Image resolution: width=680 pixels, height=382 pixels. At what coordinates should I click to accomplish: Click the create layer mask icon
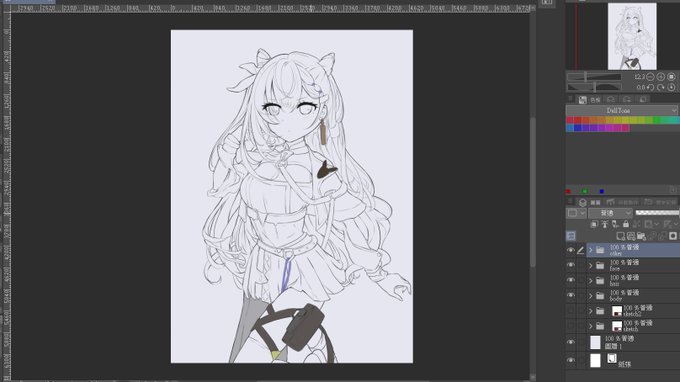(673, 236)
